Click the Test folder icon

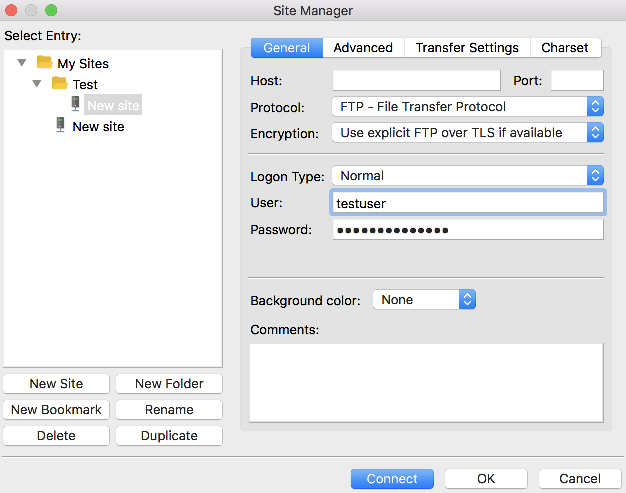pyautogui.click(x=60, y=84)
